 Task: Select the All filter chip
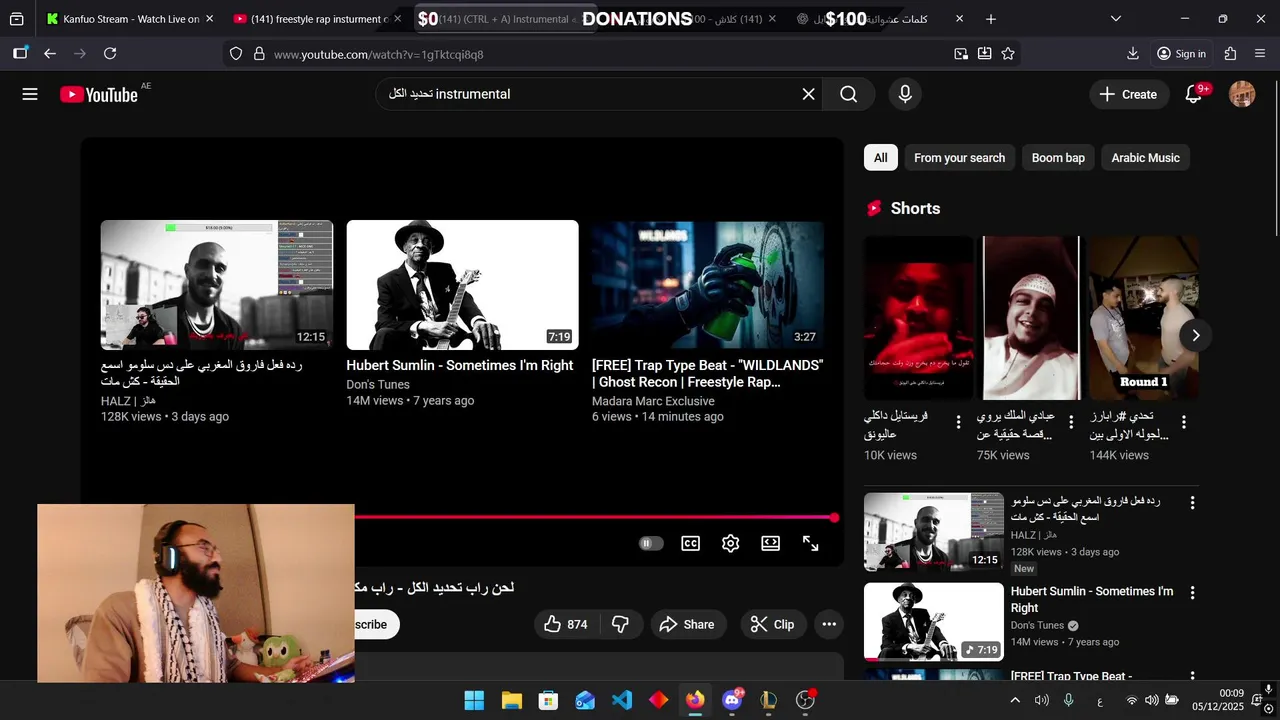880,158
